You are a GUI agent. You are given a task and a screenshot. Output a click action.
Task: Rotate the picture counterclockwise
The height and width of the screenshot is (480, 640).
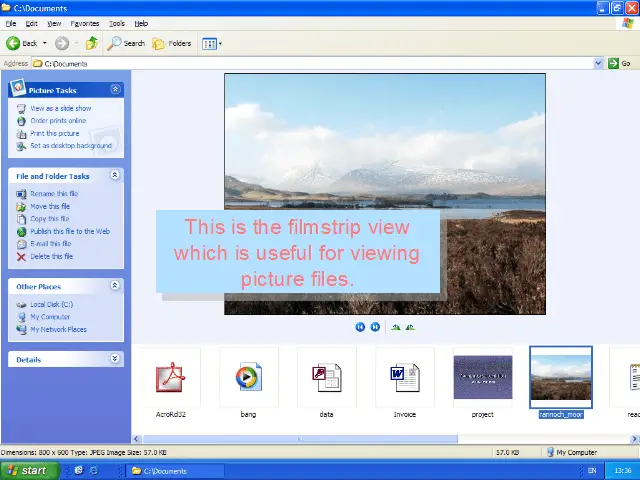(x=410, y=327)
